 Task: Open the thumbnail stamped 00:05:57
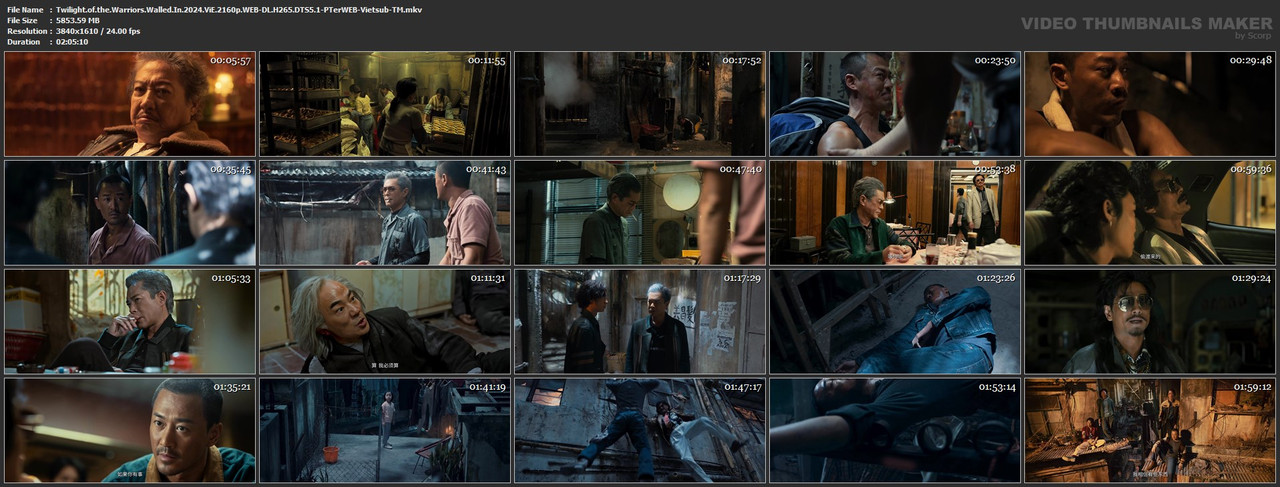pos(130,104)
